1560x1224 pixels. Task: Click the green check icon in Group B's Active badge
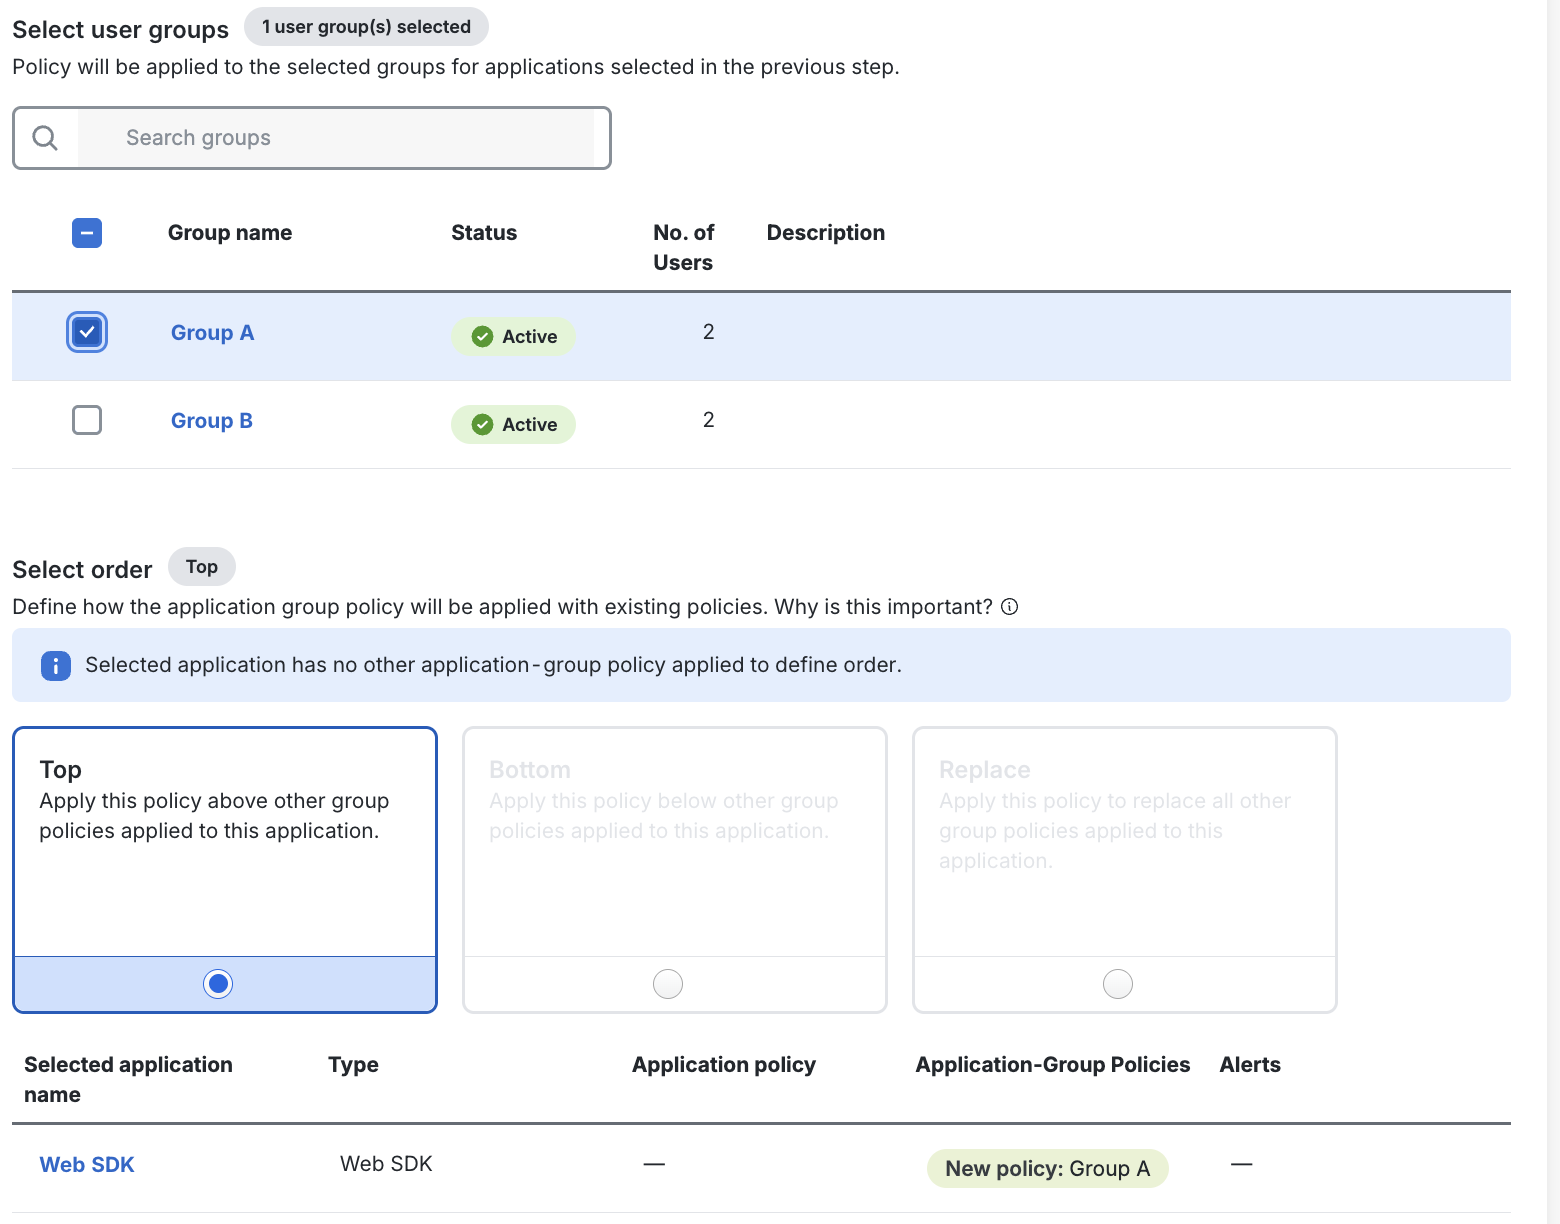[483, 424]
